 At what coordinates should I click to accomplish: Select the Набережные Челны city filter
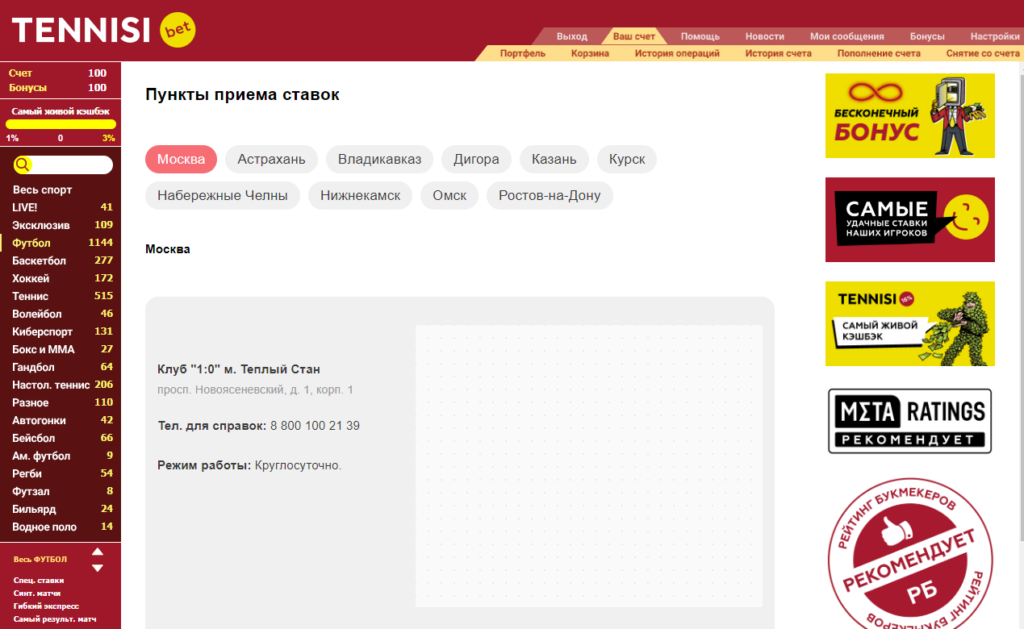click(222, 196)
